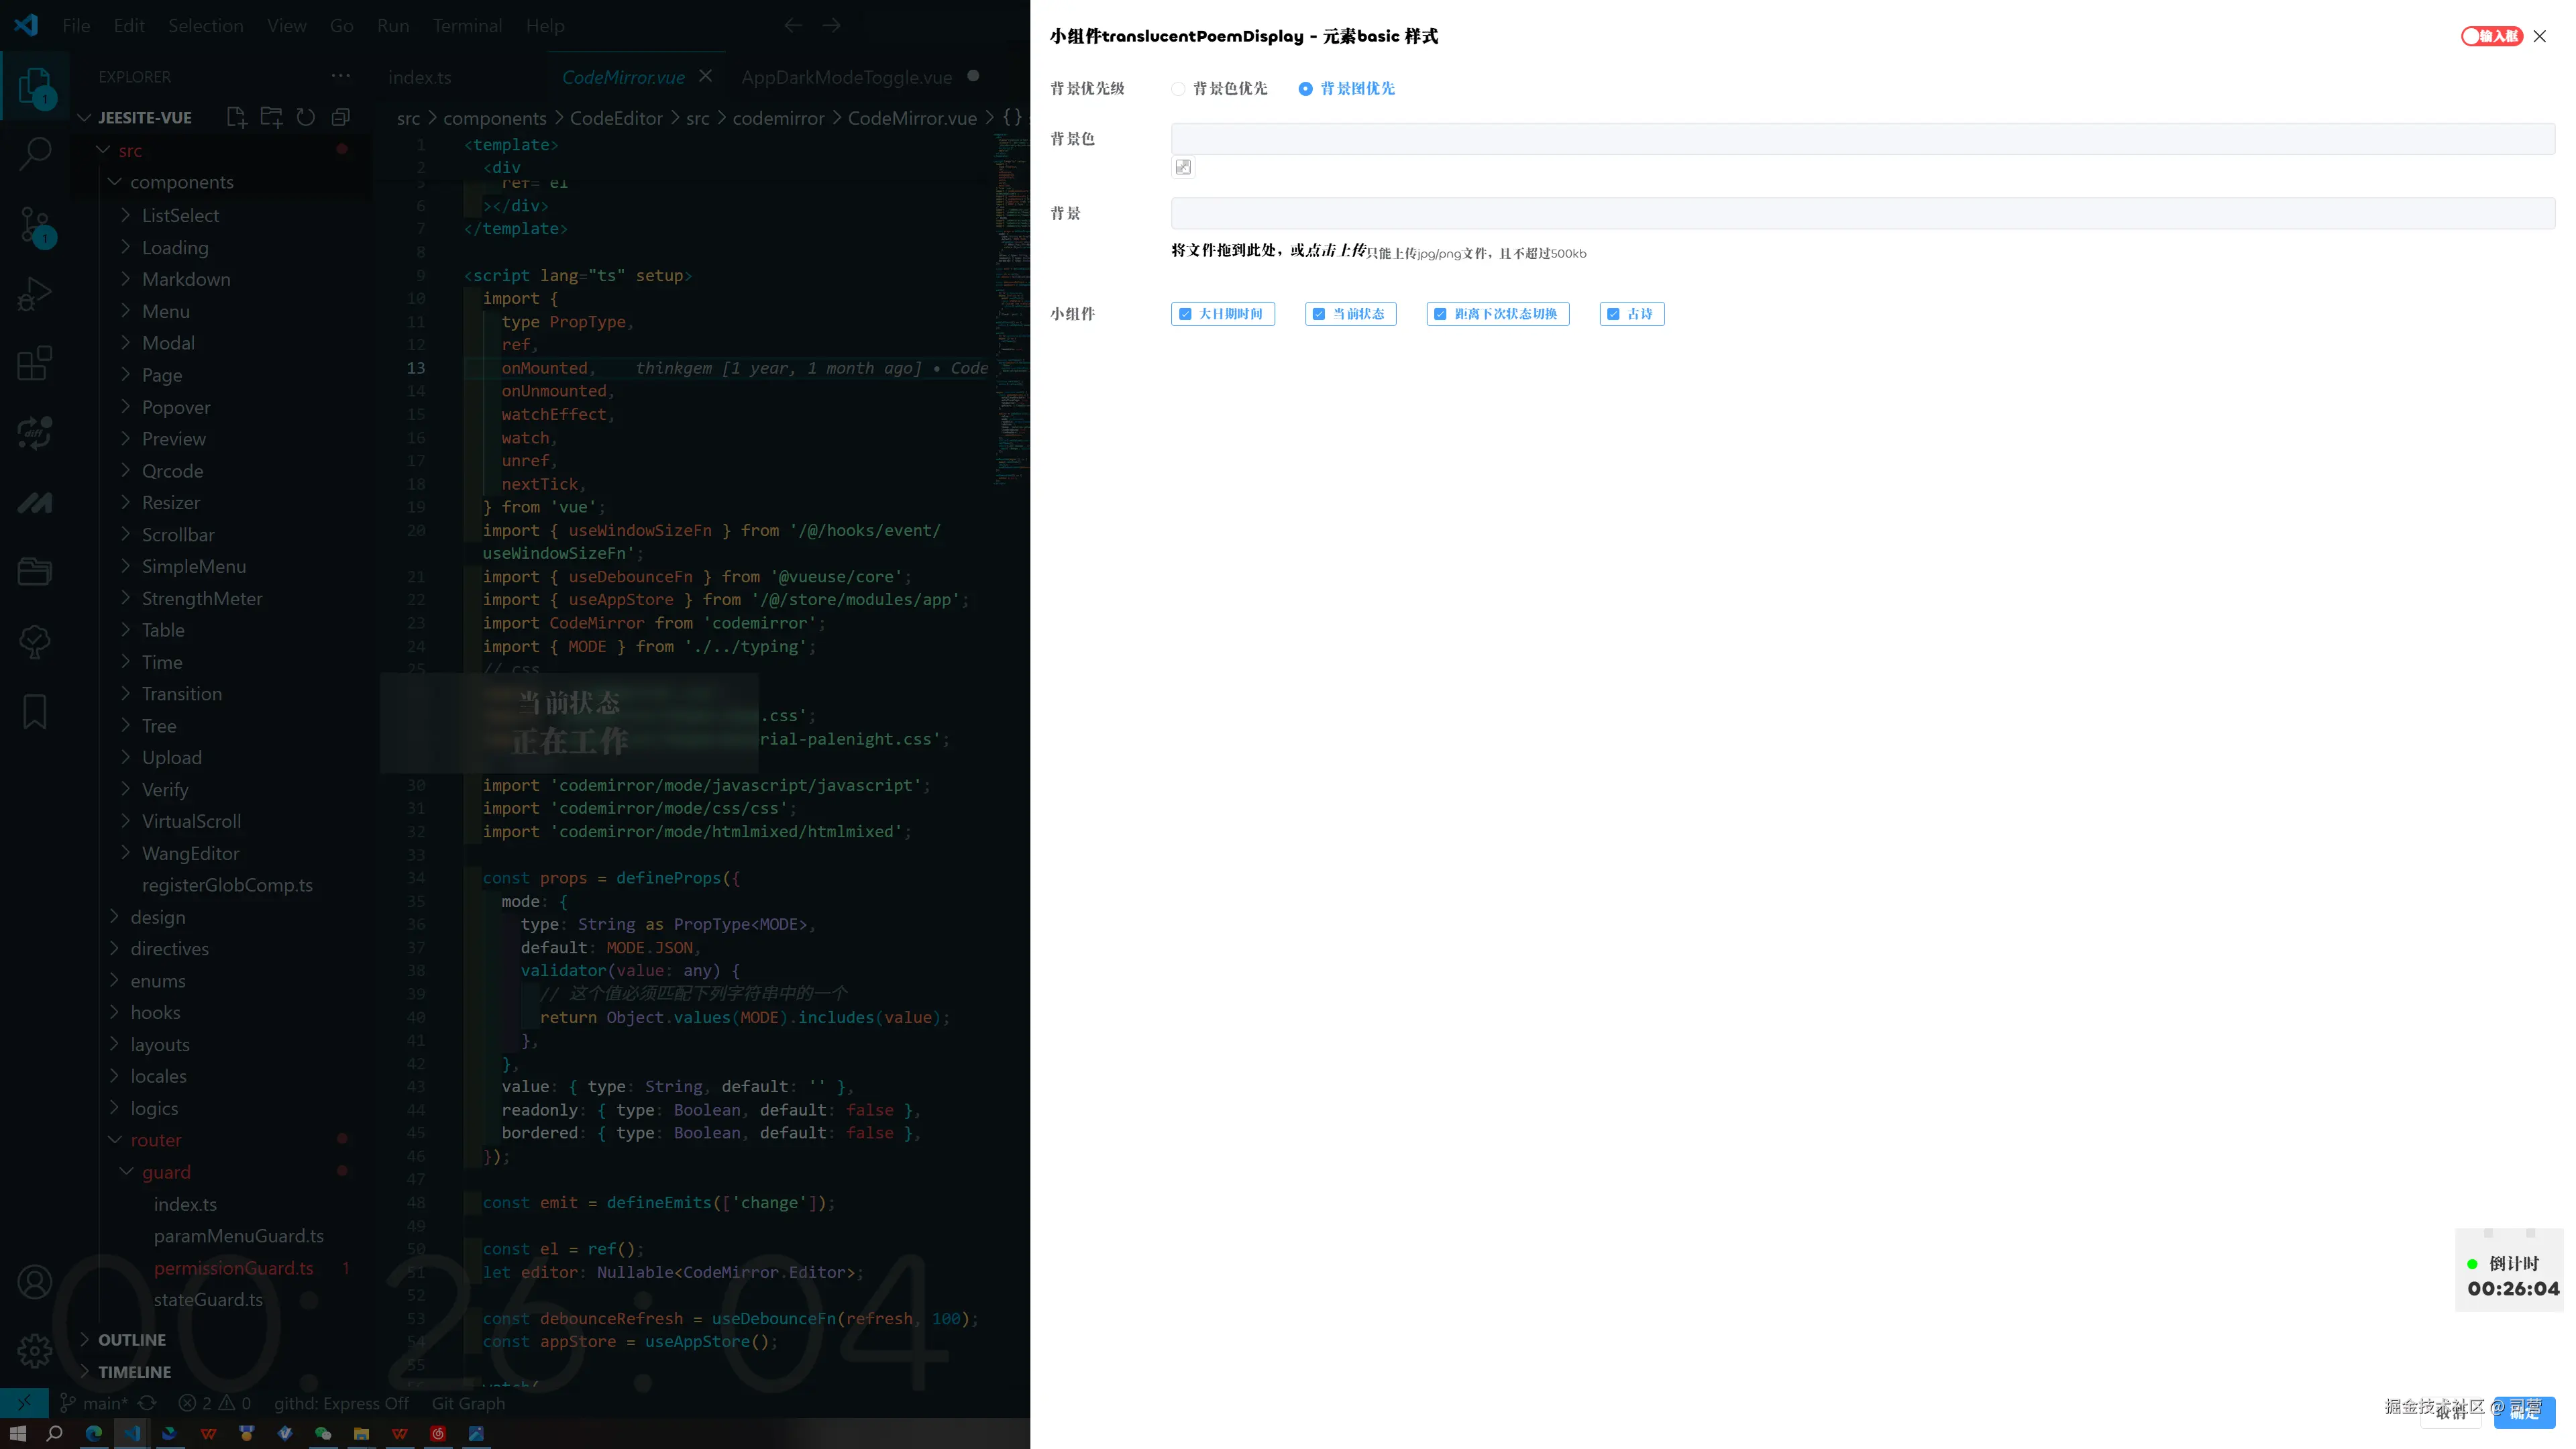
Task: Click the 确定 confirm button
Action: [2524, 1412]
